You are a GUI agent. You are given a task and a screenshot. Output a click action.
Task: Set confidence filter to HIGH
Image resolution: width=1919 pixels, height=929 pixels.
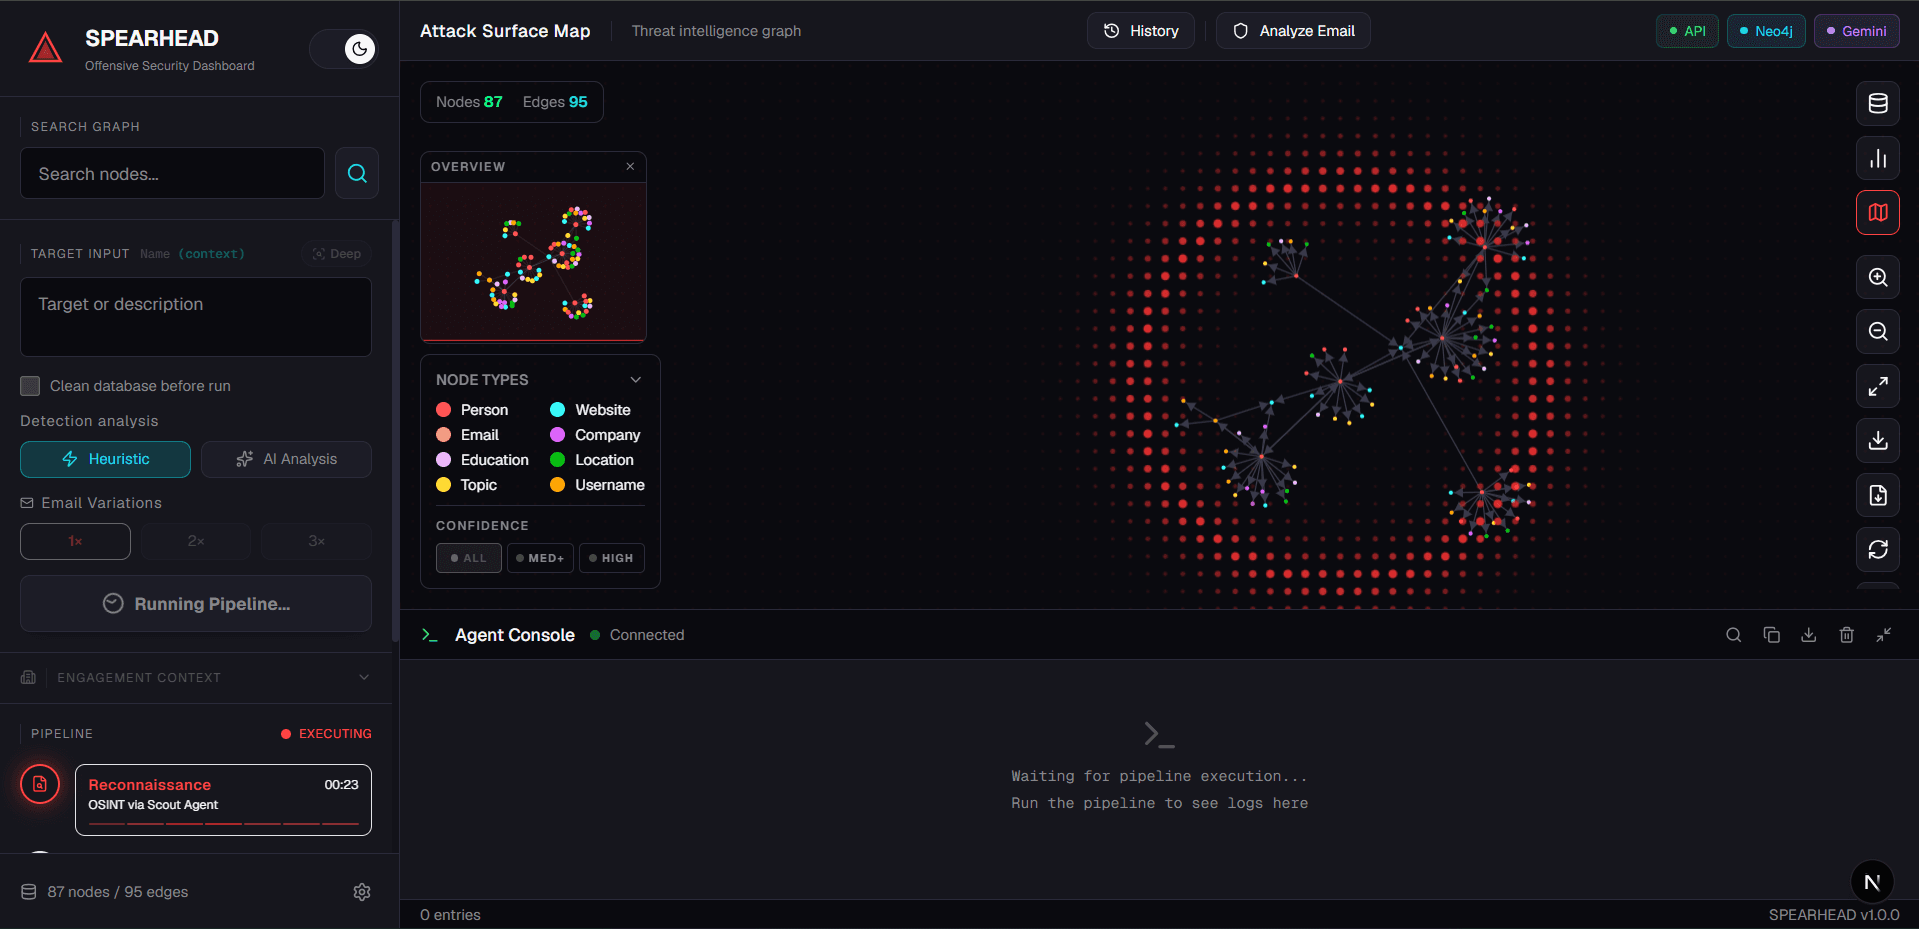point(611,558)
